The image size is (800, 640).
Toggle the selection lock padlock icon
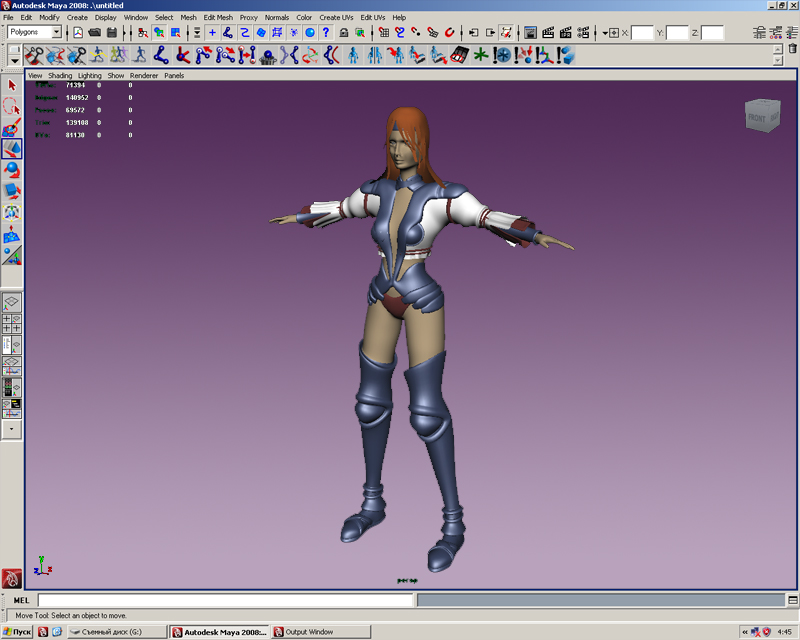(x=343, y=32)
